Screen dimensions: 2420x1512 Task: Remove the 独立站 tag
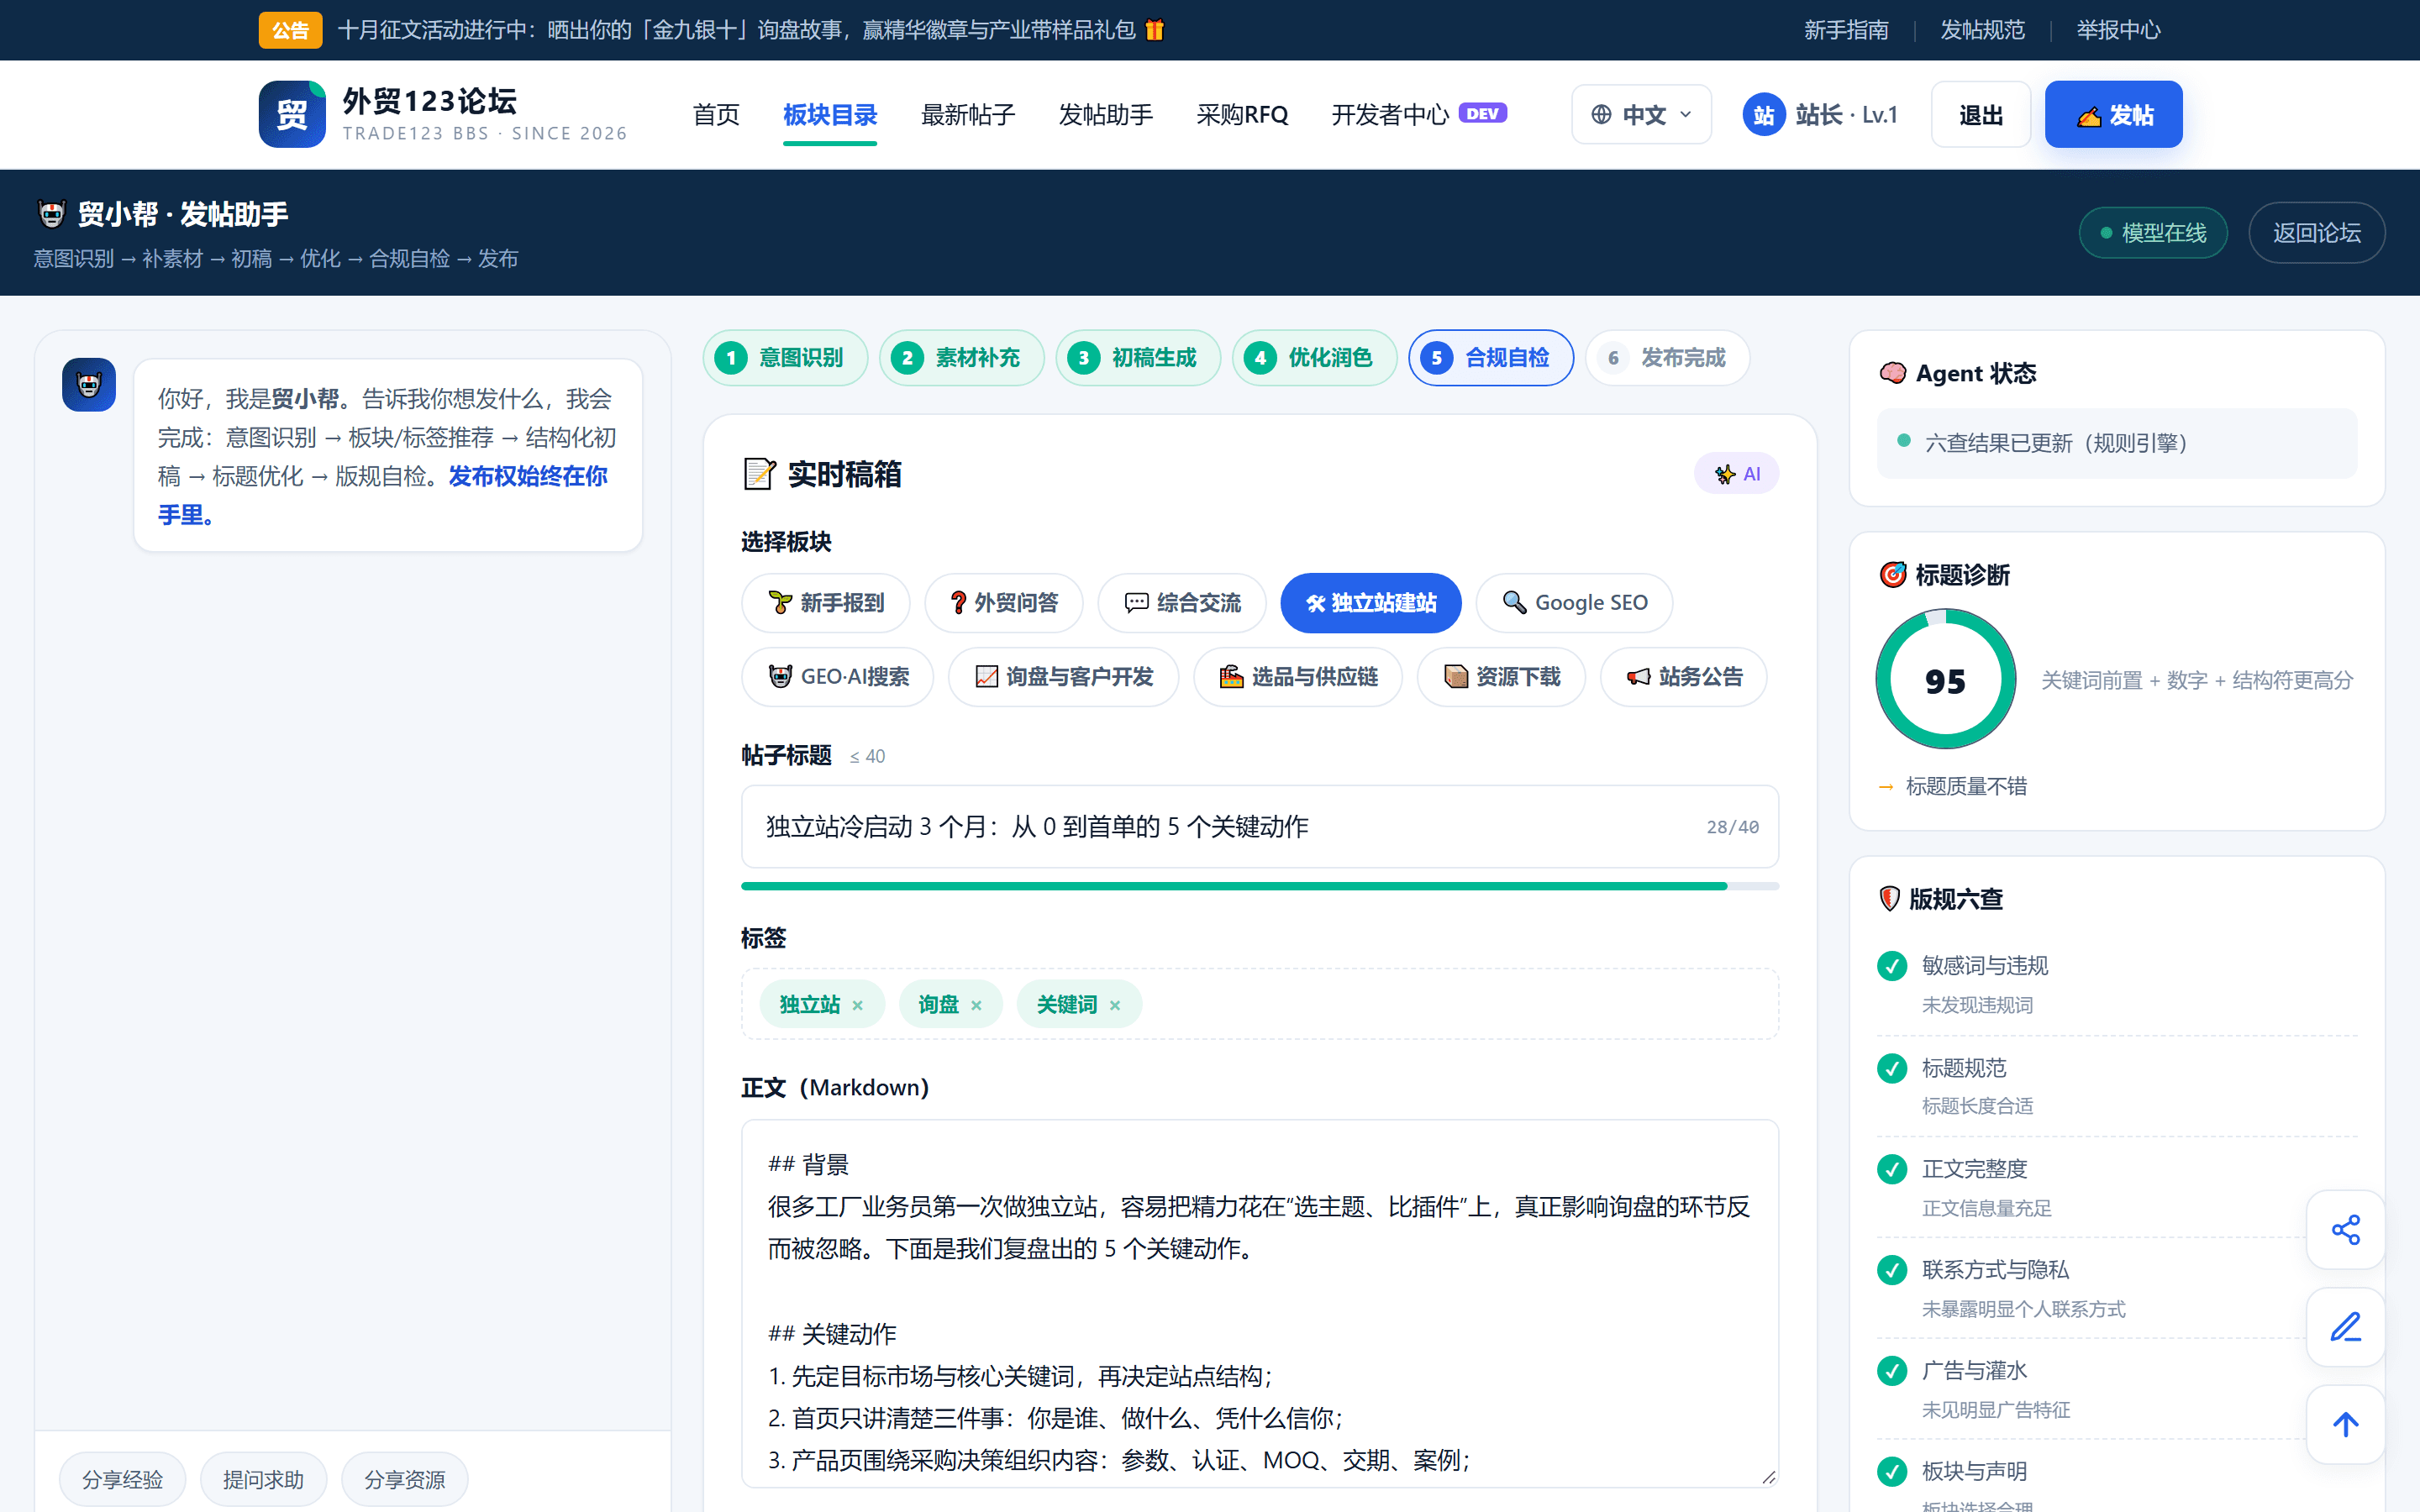pyautogui.click(x=857, y=1005)
